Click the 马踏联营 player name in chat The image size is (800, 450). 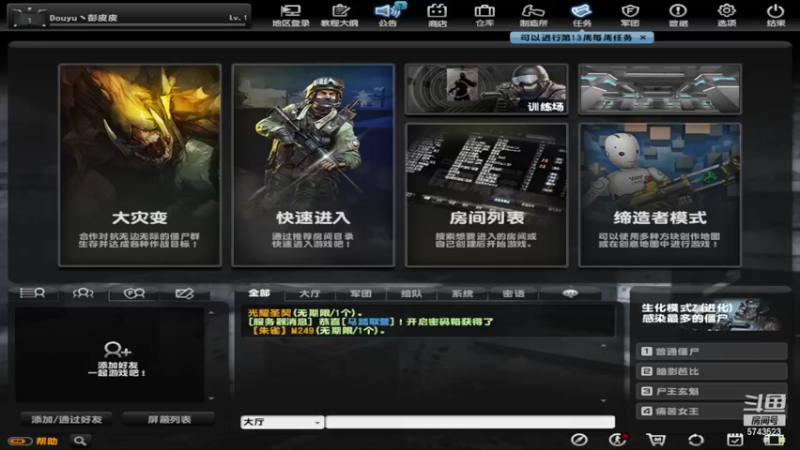[369, 322]
